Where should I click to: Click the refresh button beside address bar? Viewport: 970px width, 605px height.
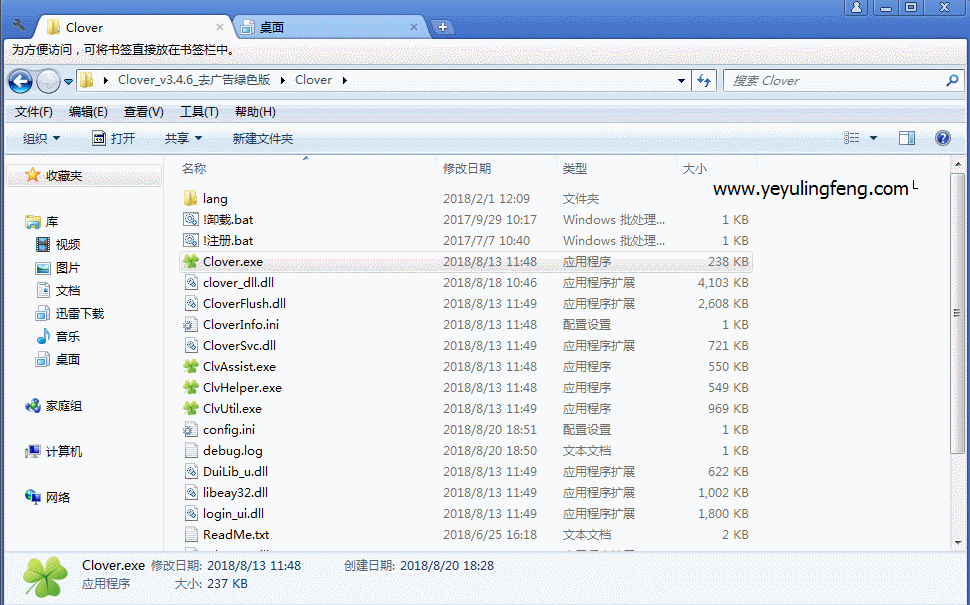point(705,81)
